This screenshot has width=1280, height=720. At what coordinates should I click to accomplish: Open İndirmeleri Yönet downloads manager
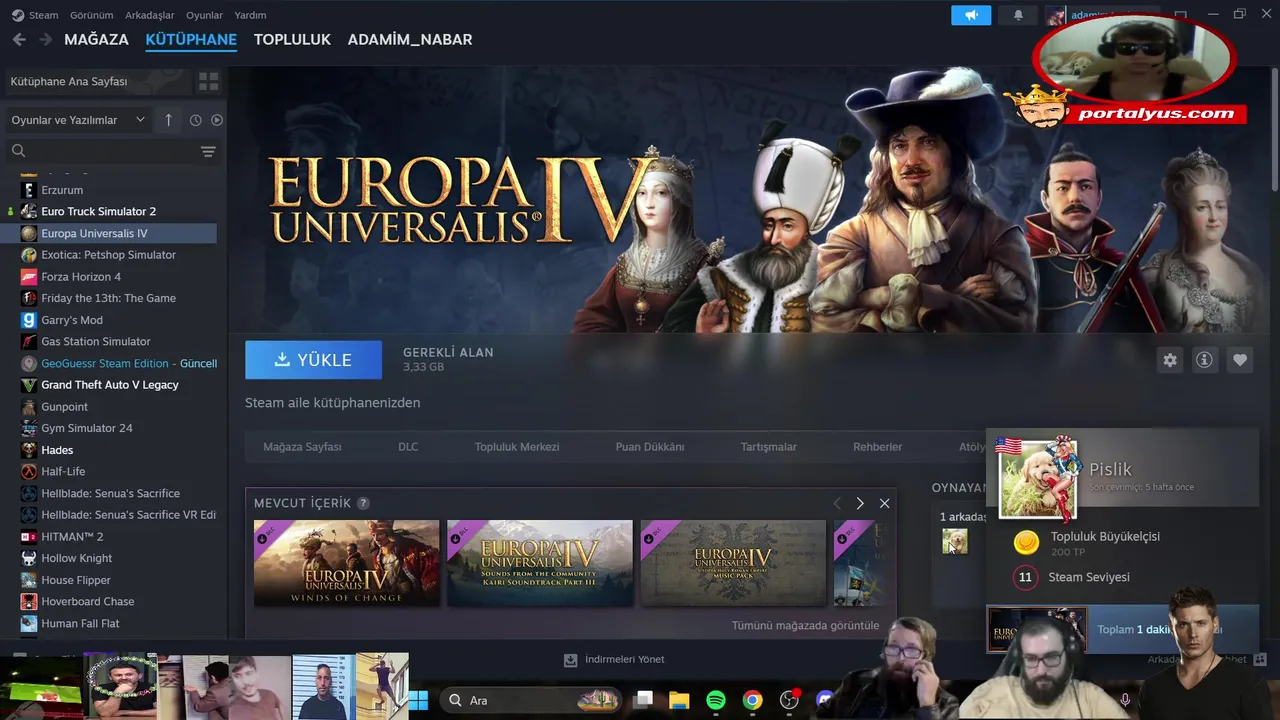pyautogui.click(x=614, y=659)
